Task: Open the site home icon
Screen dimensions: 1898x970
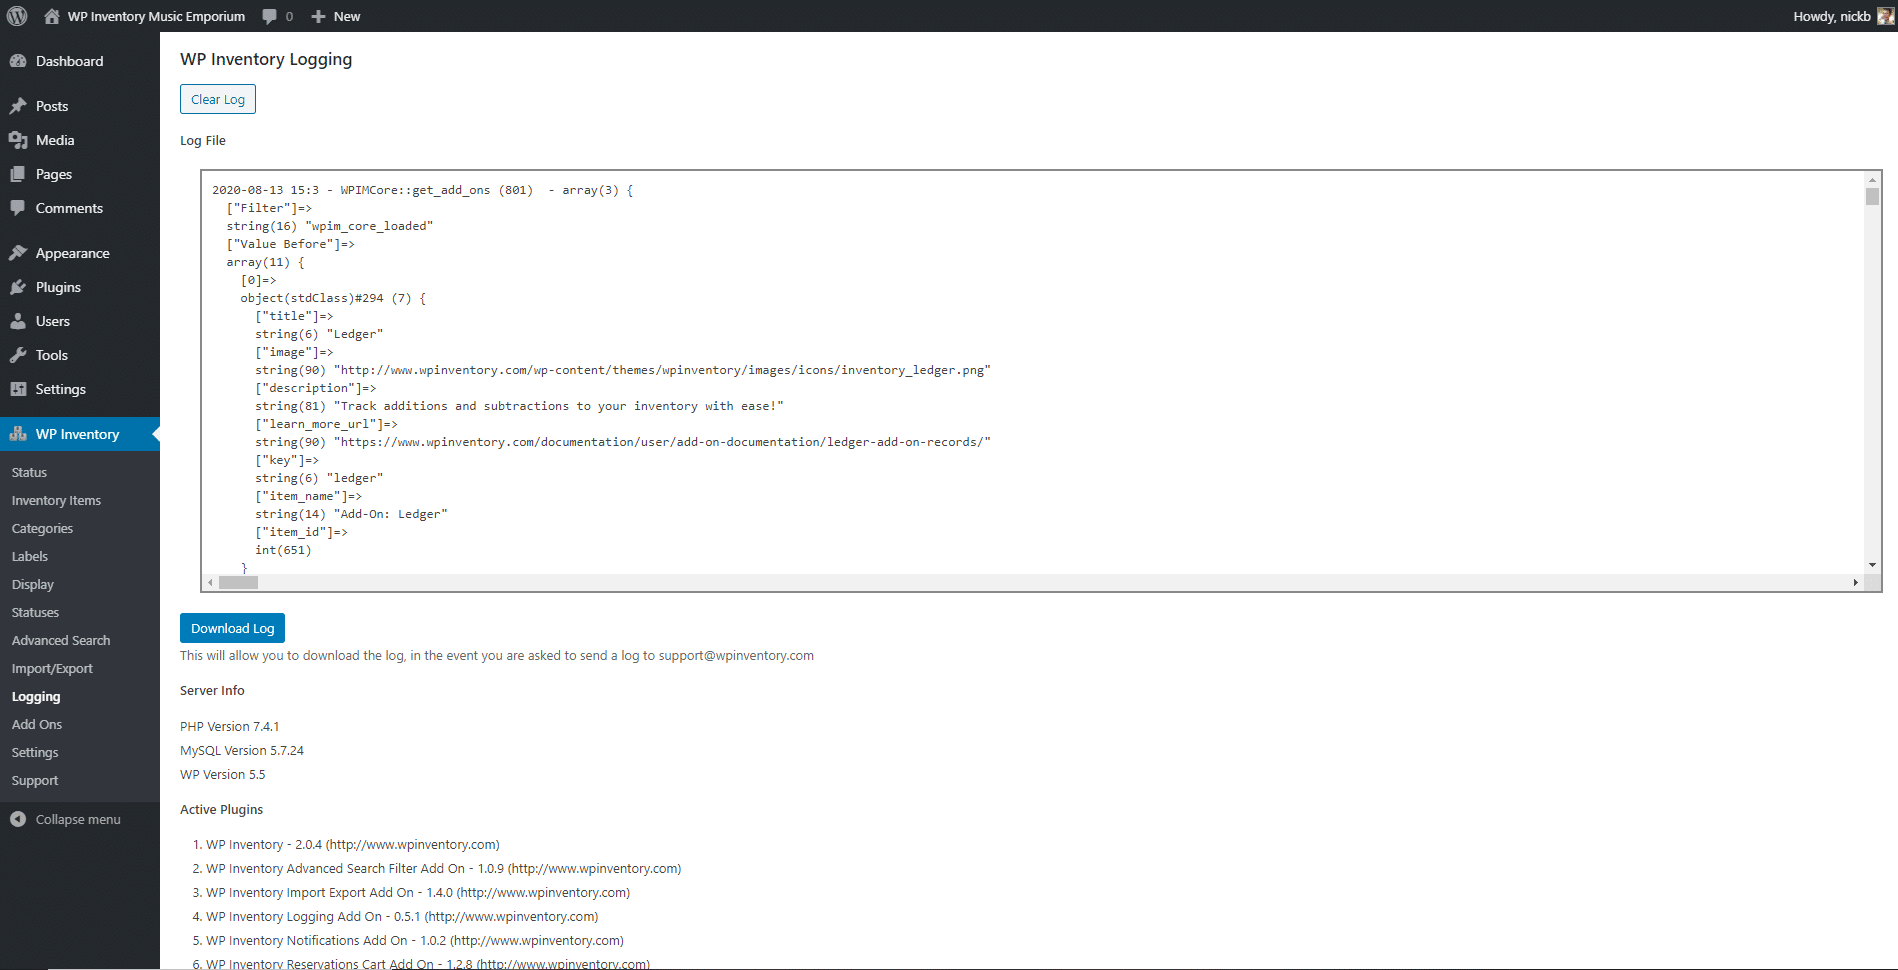Action: (52, 16)
